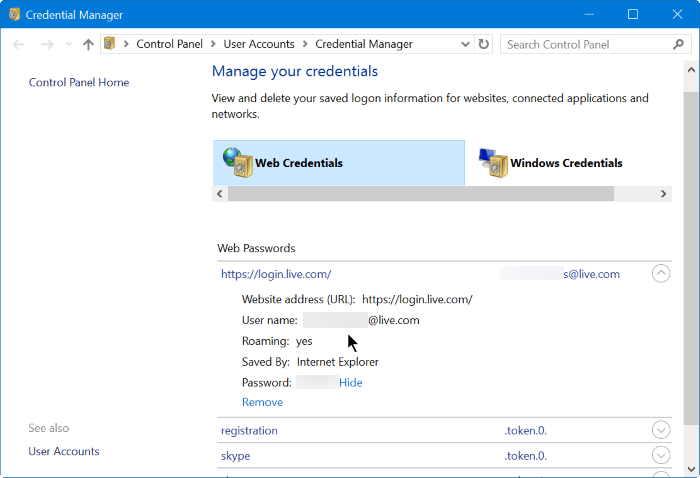The image size is (700, 478).
Task: Click the Web Passwords heading
Action: click(x=256, y=248)
